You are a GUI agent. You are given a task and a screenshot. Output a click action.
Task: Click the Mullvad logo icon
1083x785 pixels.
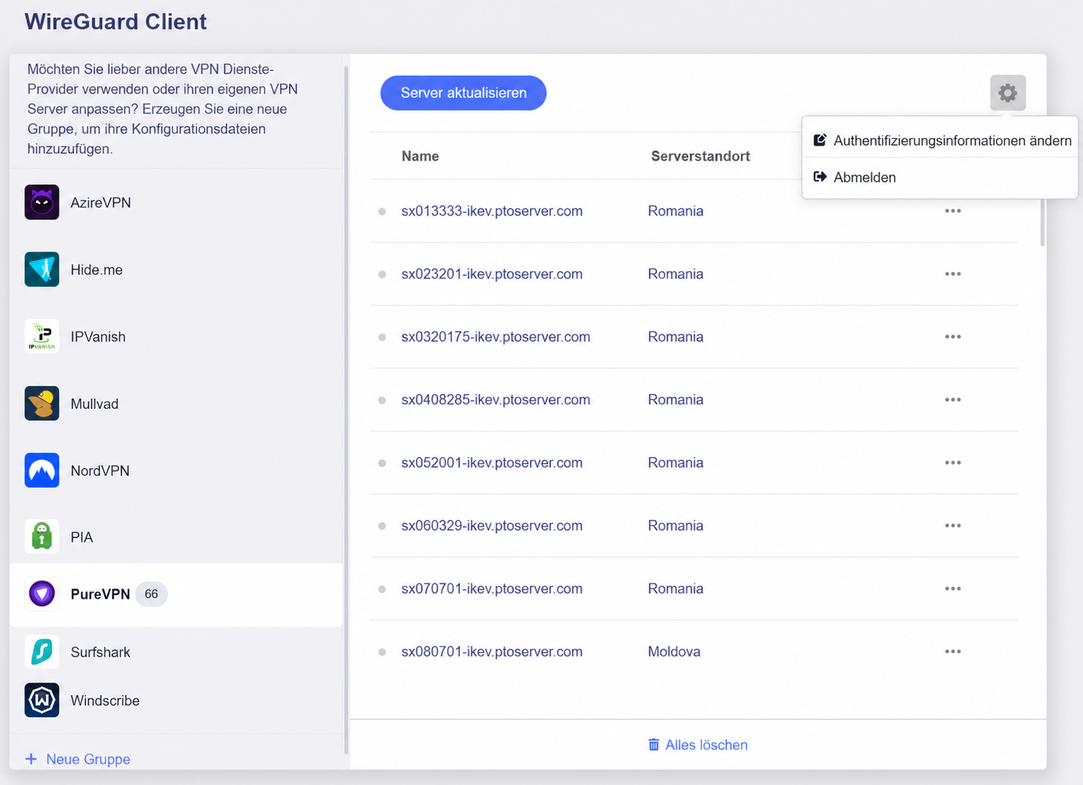42,403
